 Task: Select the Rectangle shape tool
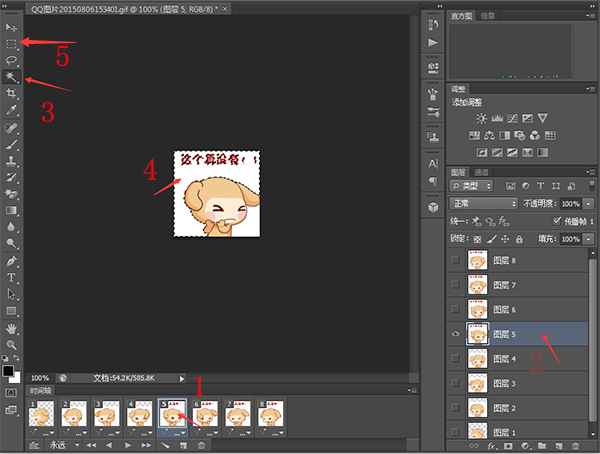[x=11, y=310]
